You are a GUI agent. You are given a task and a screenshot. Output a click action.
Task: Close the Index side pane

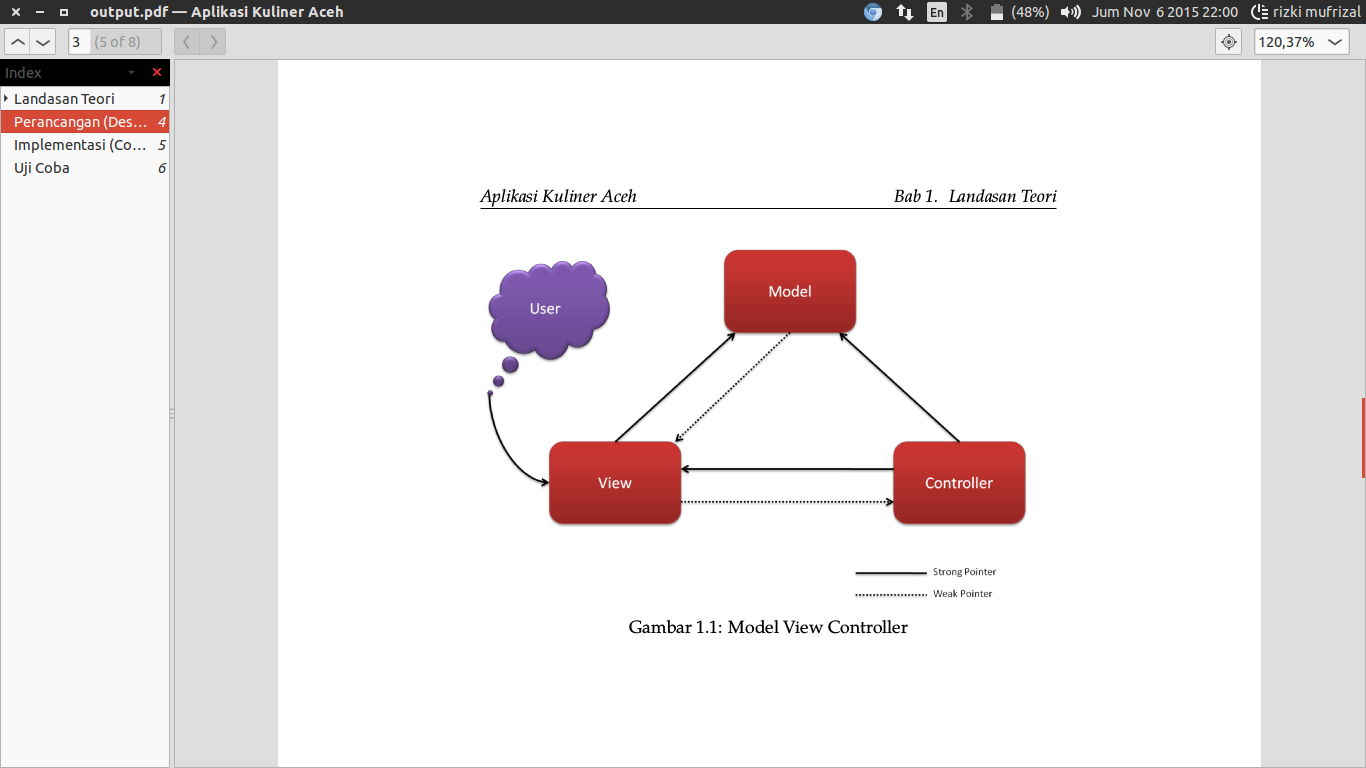157,73
